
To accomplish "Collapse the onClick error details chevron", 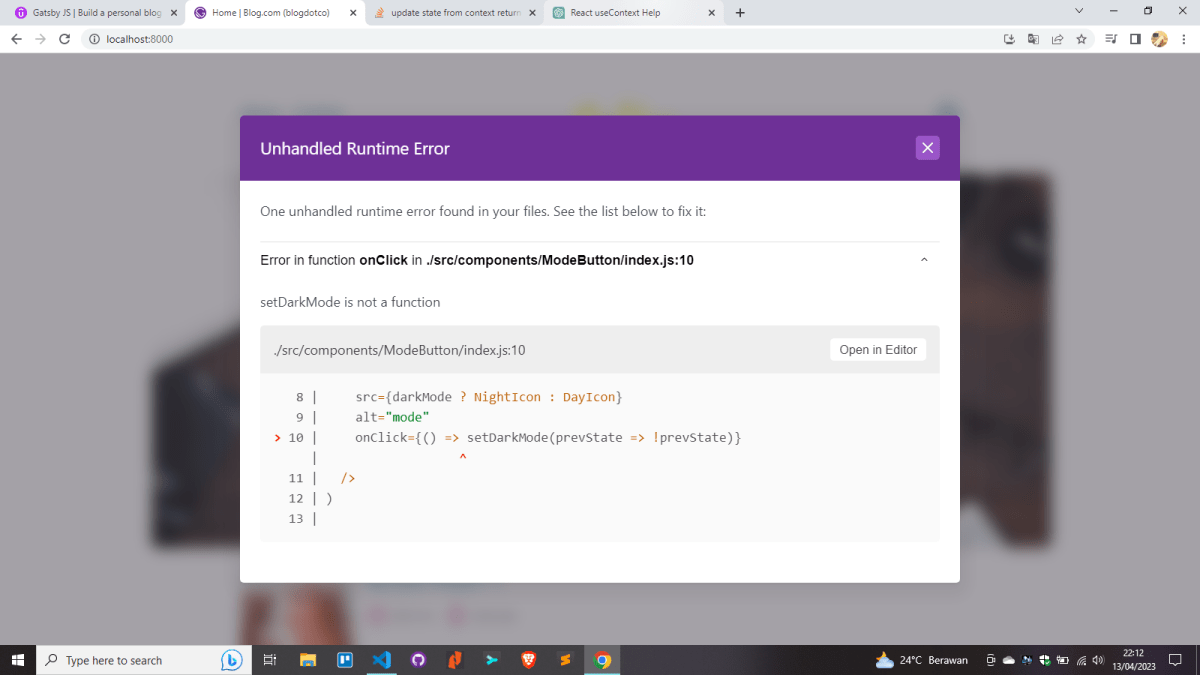I will point(924,260).
